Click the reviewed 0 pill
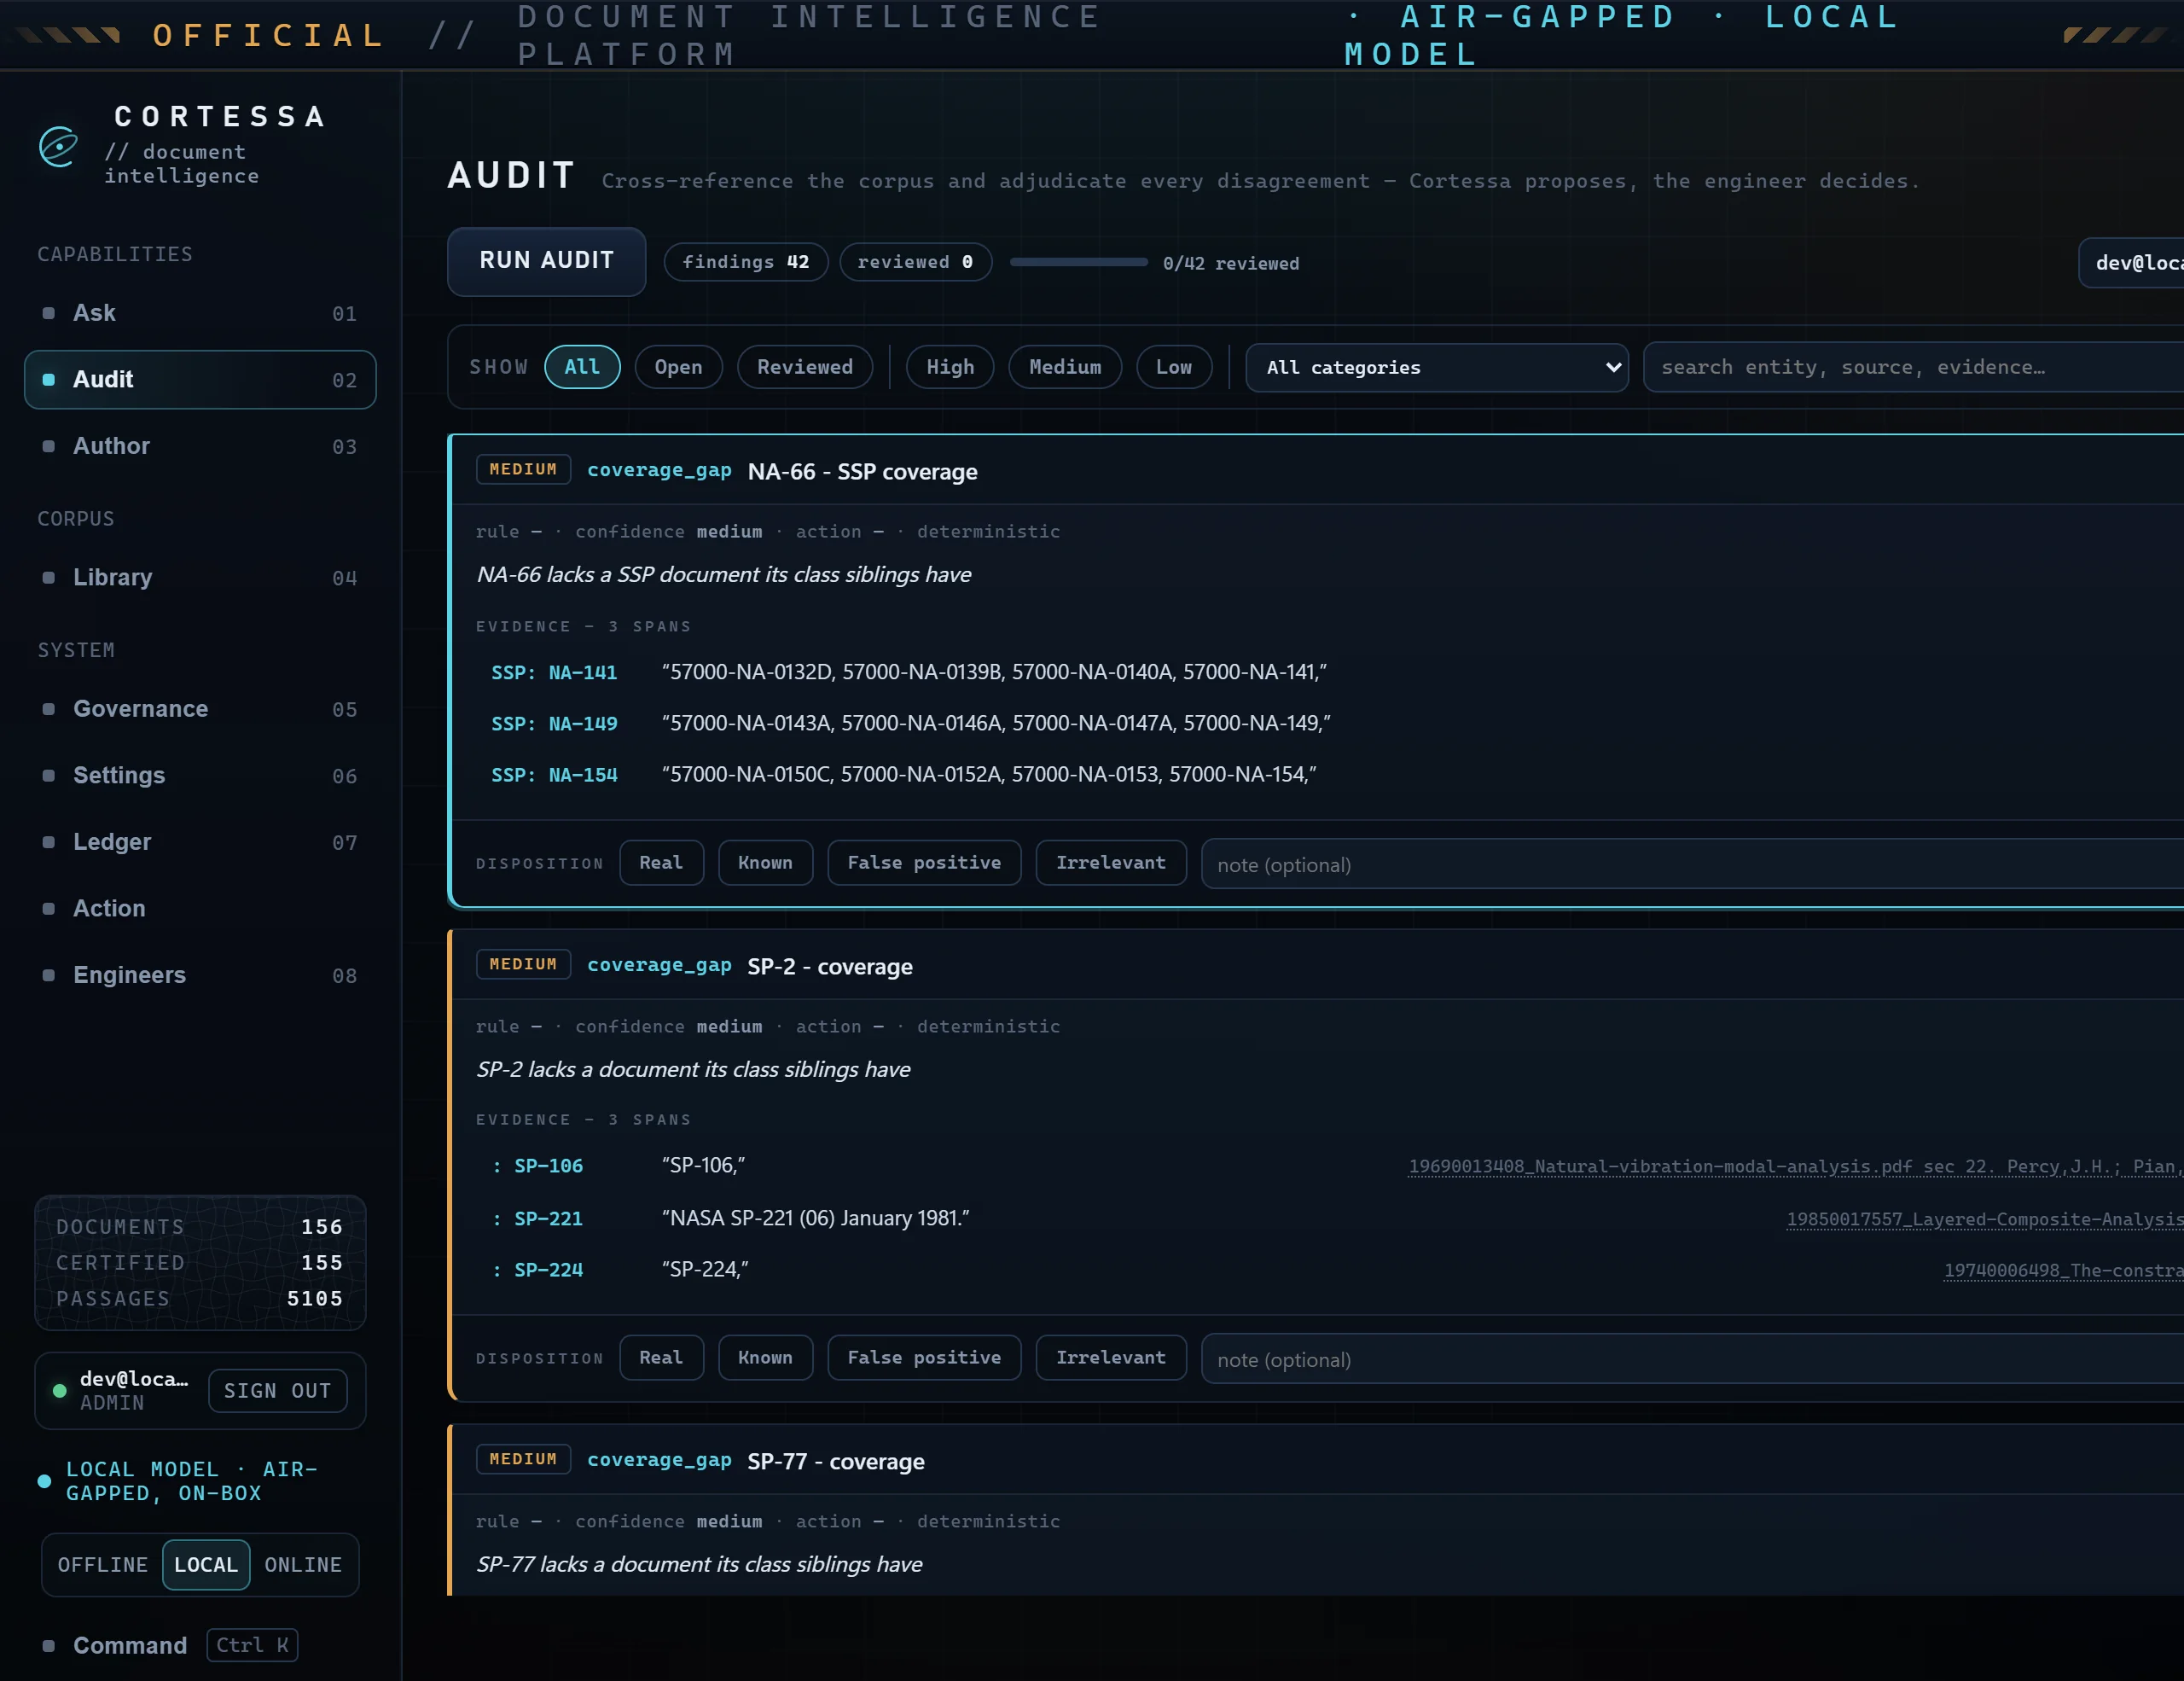This screenshot has height=1681, width=2184. (915, 262)
